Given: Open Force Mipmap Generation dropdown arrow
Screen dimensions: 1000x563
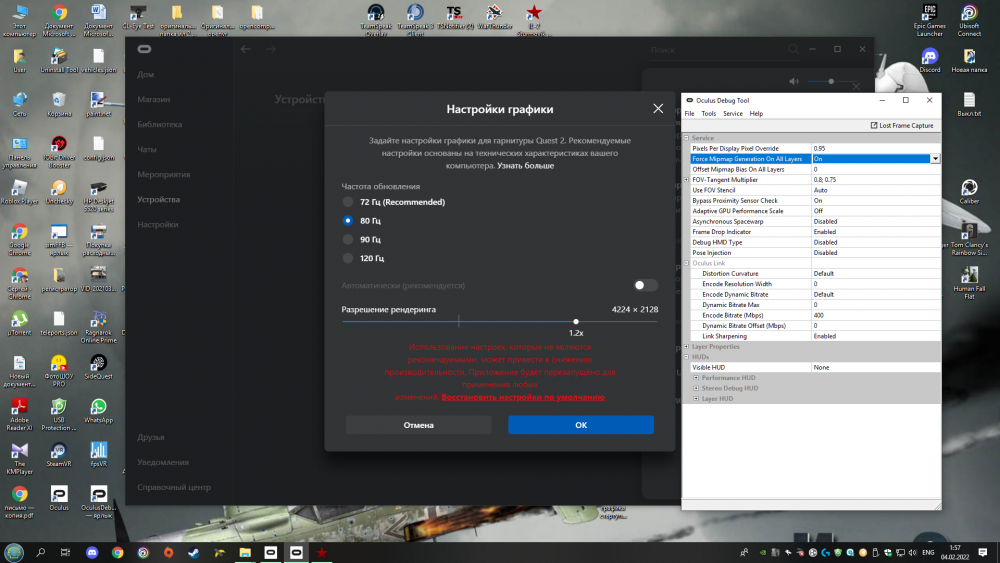Looking at the screenshot, I should click(x=935, y=159).
